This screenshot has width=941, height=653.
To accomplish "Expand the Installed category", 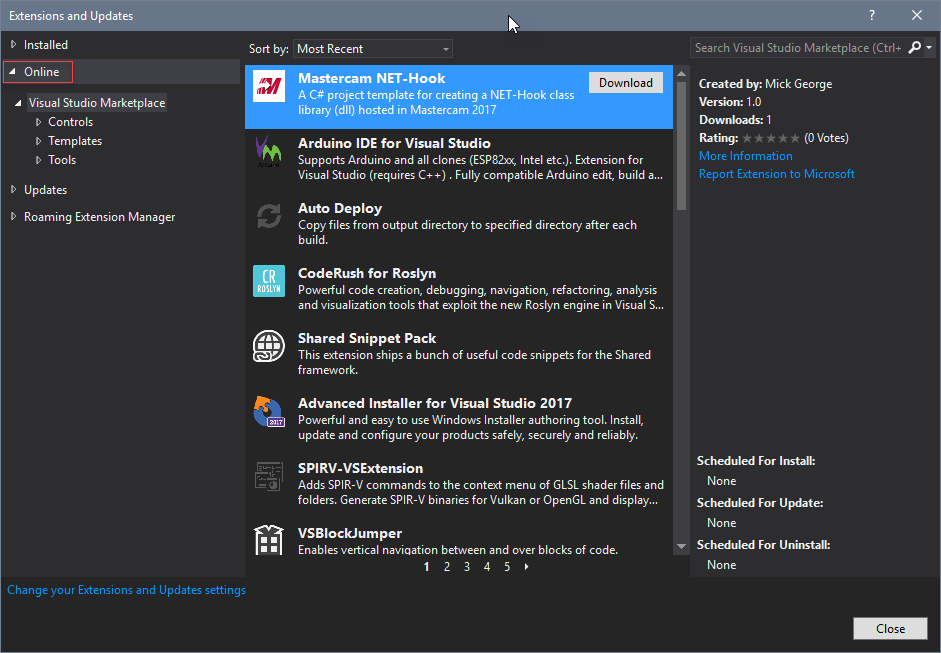I will (14, 45).
